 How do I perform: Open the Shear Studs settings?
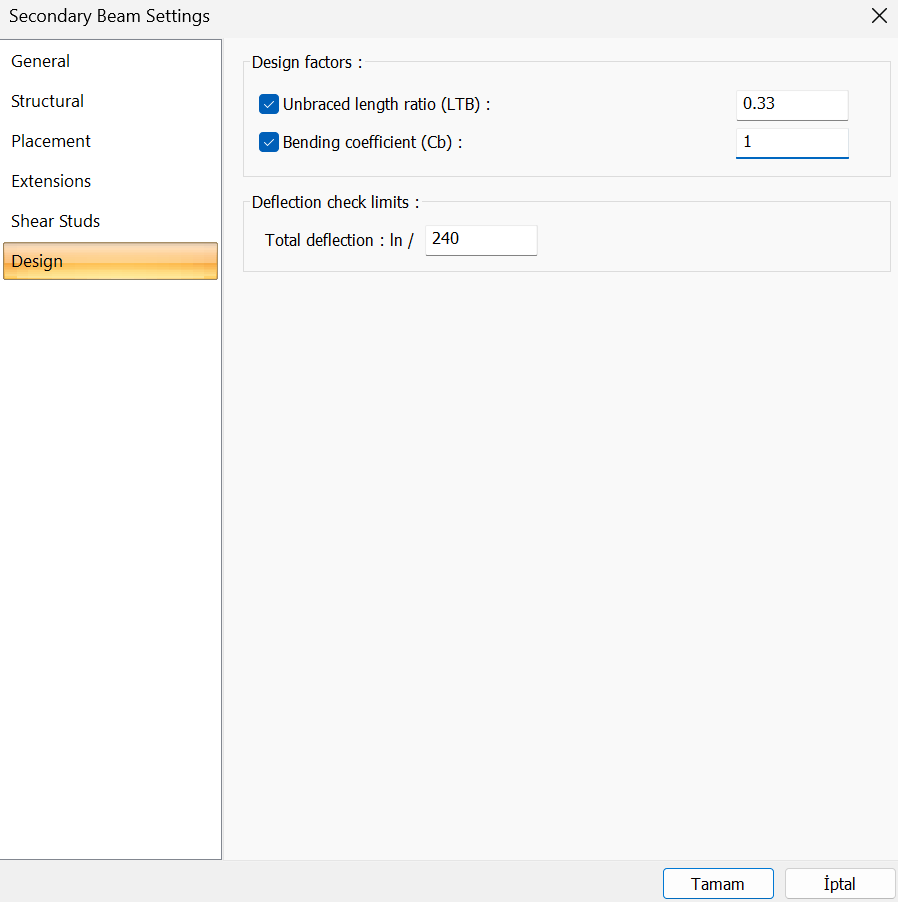[x=56, y=221]
